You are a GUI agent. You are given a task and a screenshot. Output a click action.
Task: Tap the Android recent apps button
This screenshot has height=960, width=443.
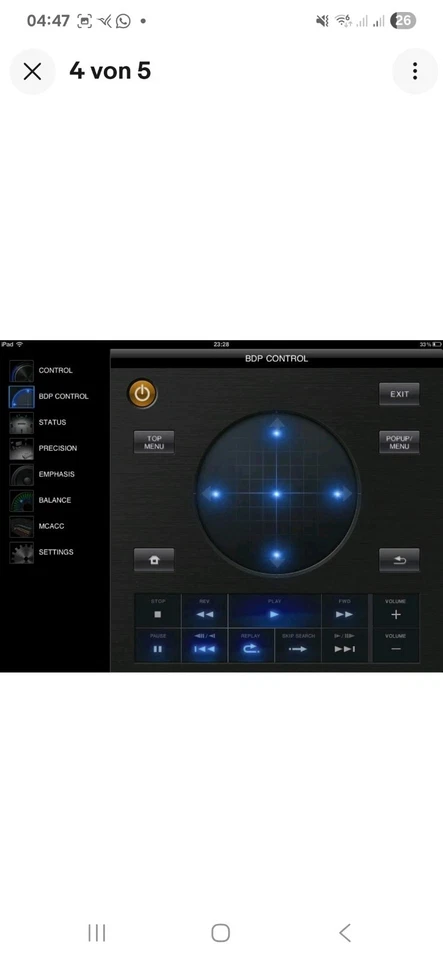(x=97, y=933)
